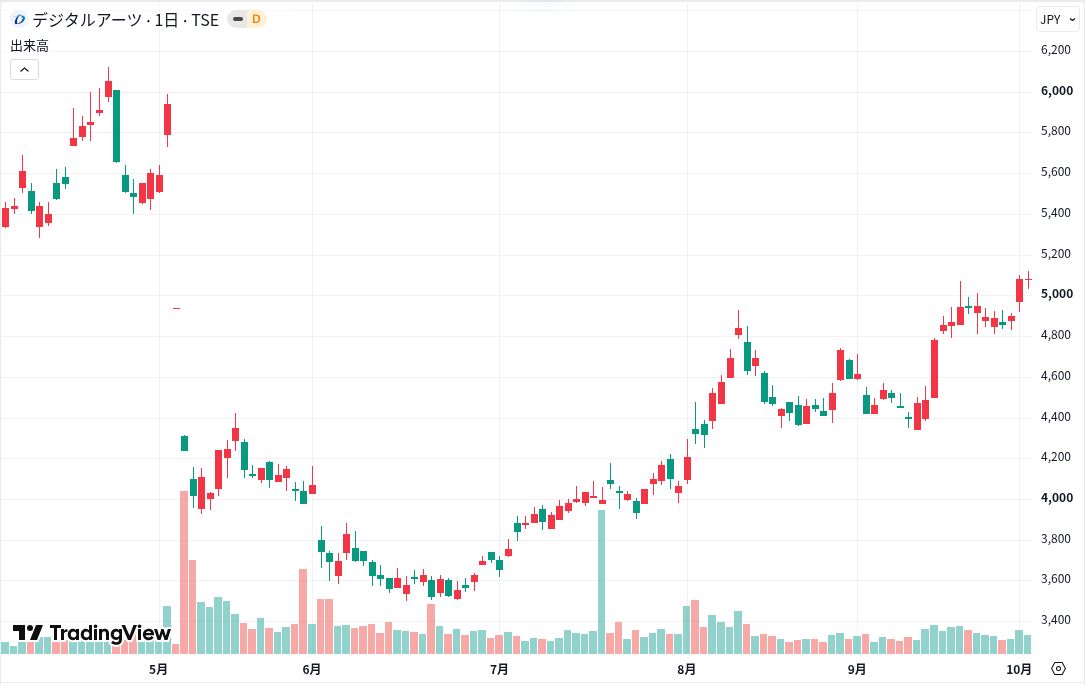1085x685 pixels.
Task: Click the 4,200 price axis label
Action: [1057, 457]
